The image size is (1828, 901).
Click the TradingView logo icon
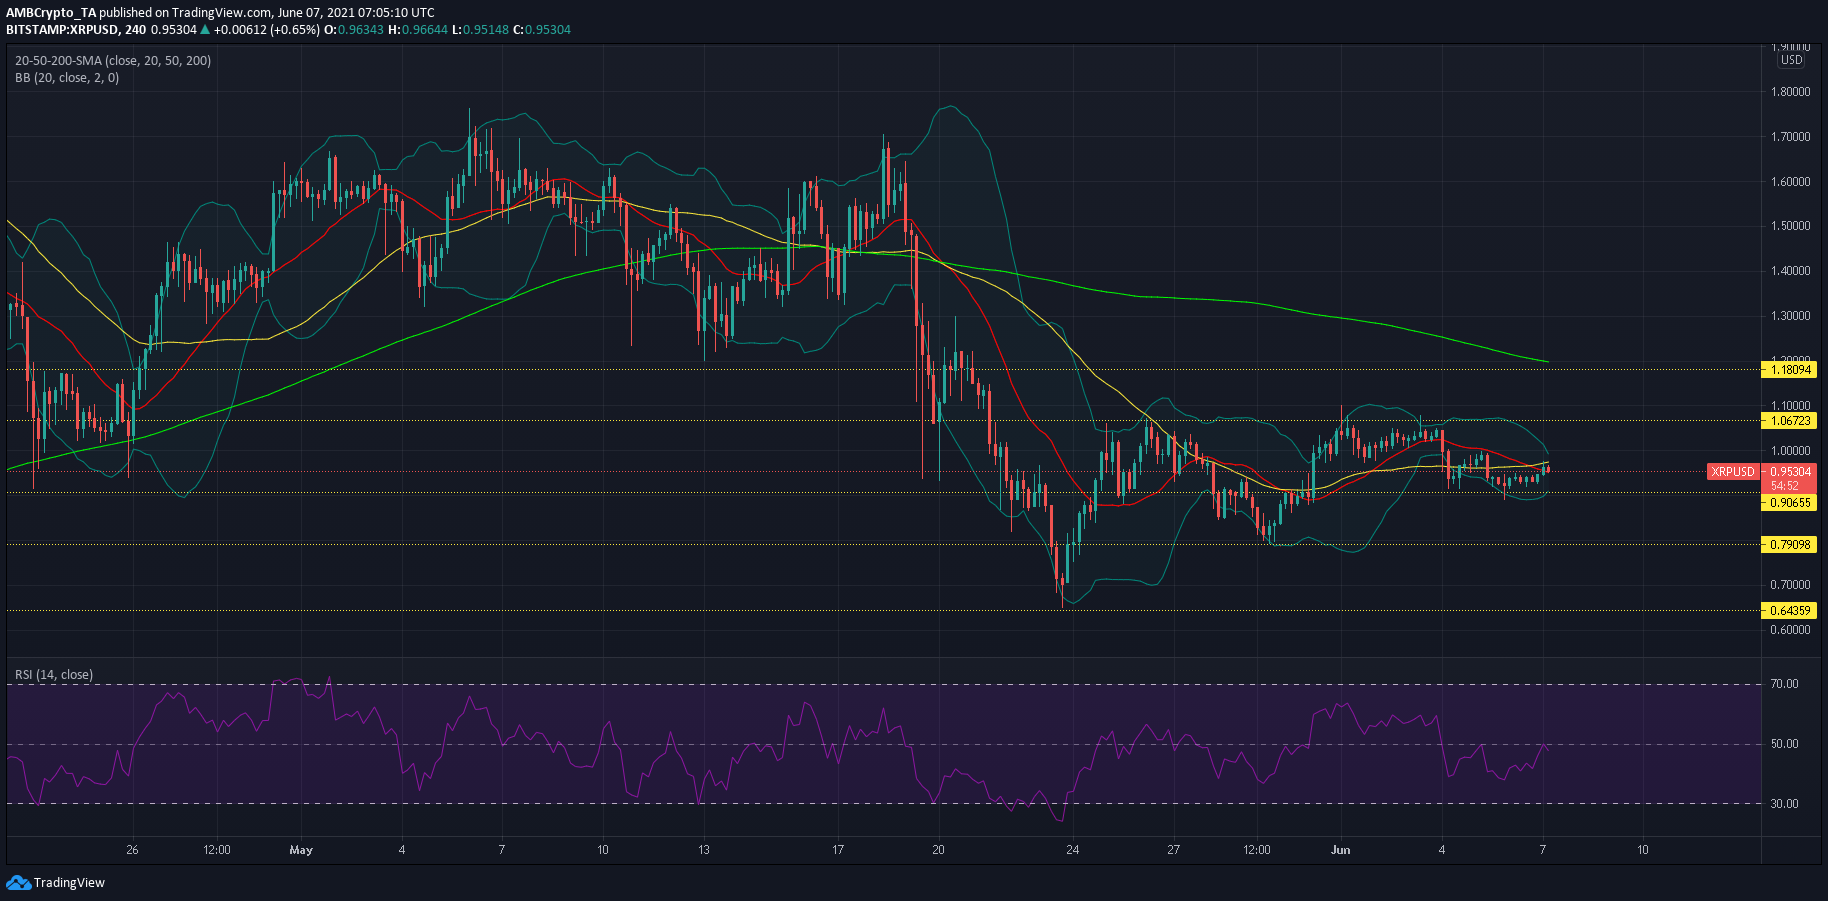coord(18,882)
